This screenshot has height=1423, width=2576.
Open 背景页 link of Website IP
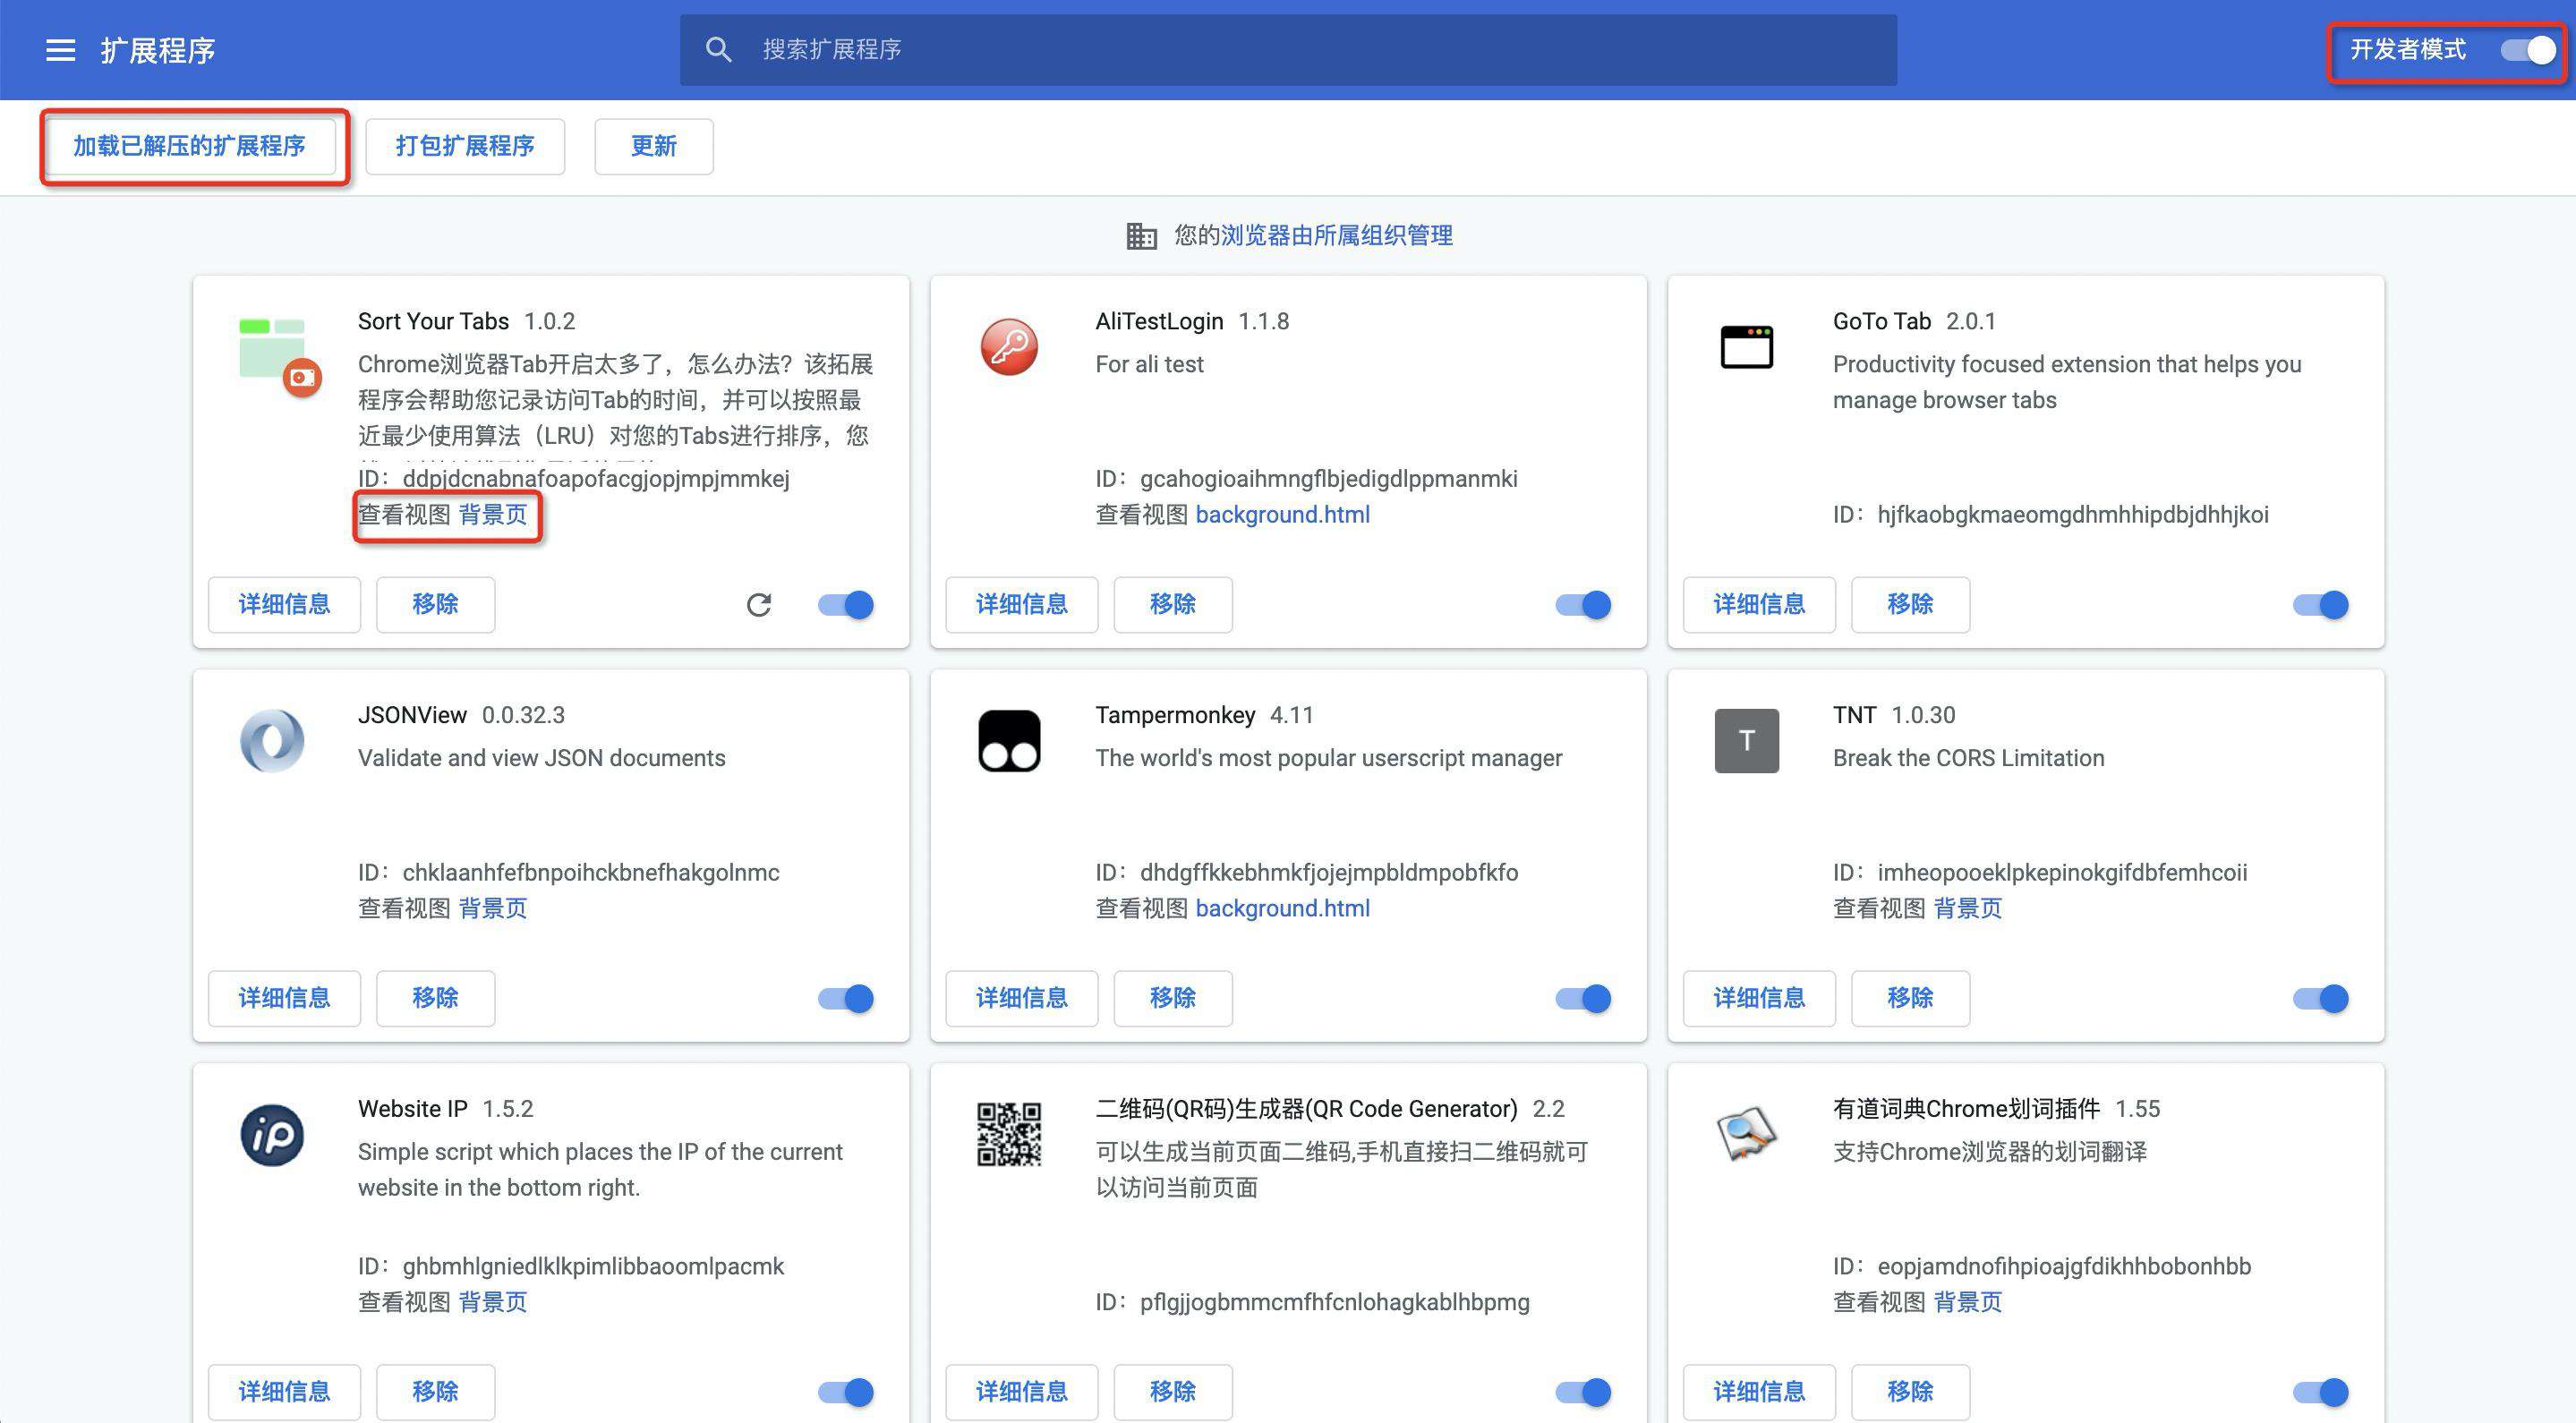[x=493, y=1303]
